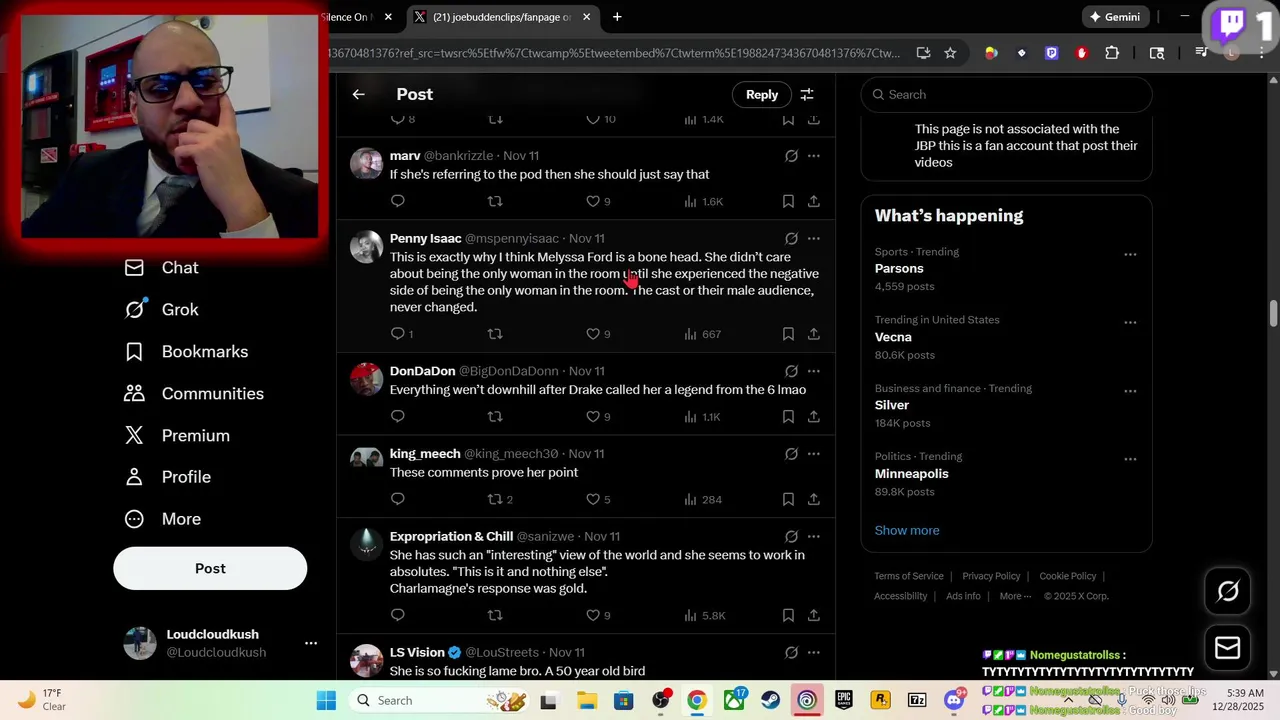This screenshot has width=1280, height=720.
Task: Open the Minneapolis trending topic
Action: [912, 474]
